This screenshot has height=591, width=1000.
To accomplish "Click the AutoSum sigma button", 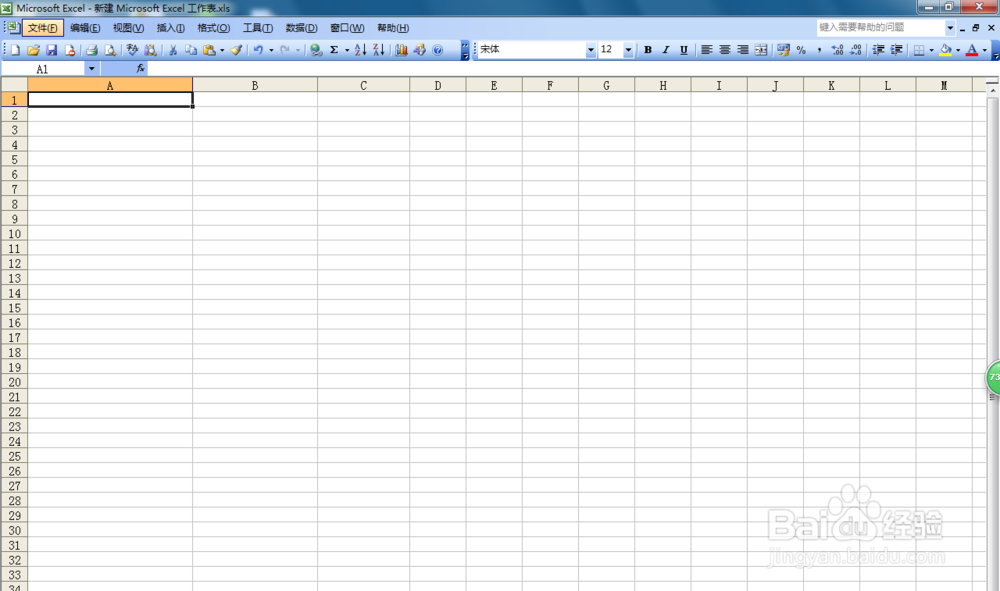I will 334,50.
